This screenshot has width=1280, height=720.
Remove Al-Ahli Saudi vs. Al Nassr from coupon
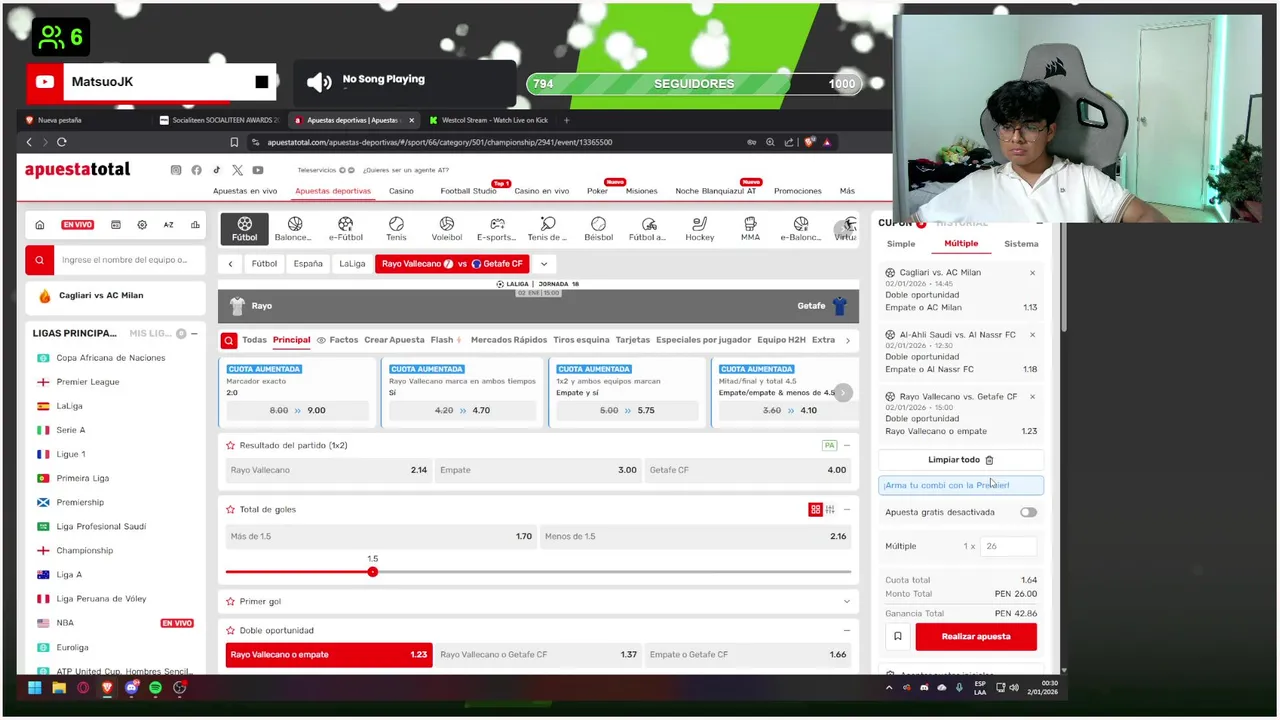point(1032,335)
